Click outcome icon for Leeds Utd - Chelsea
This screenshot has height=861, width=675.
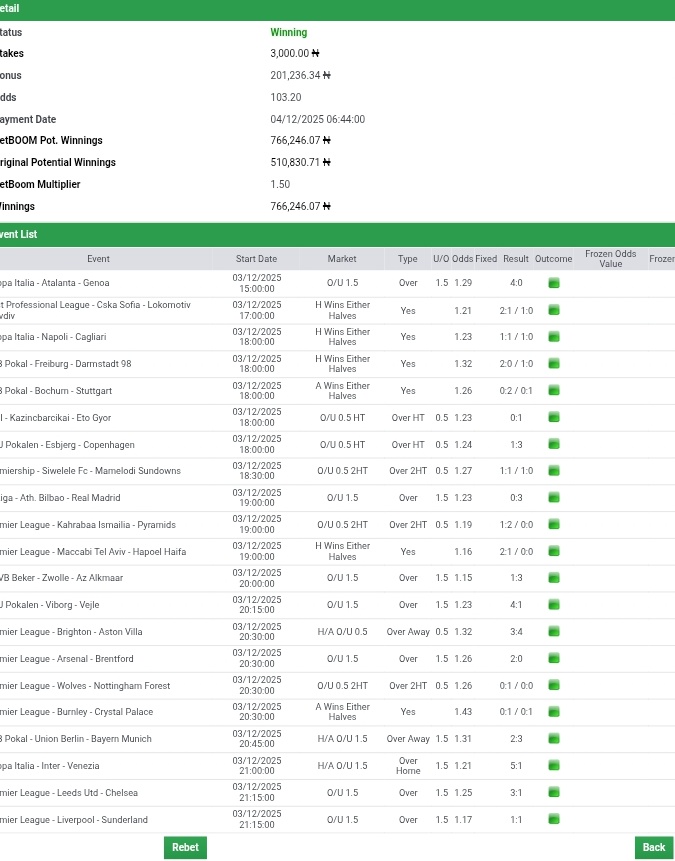click(554, 792)
